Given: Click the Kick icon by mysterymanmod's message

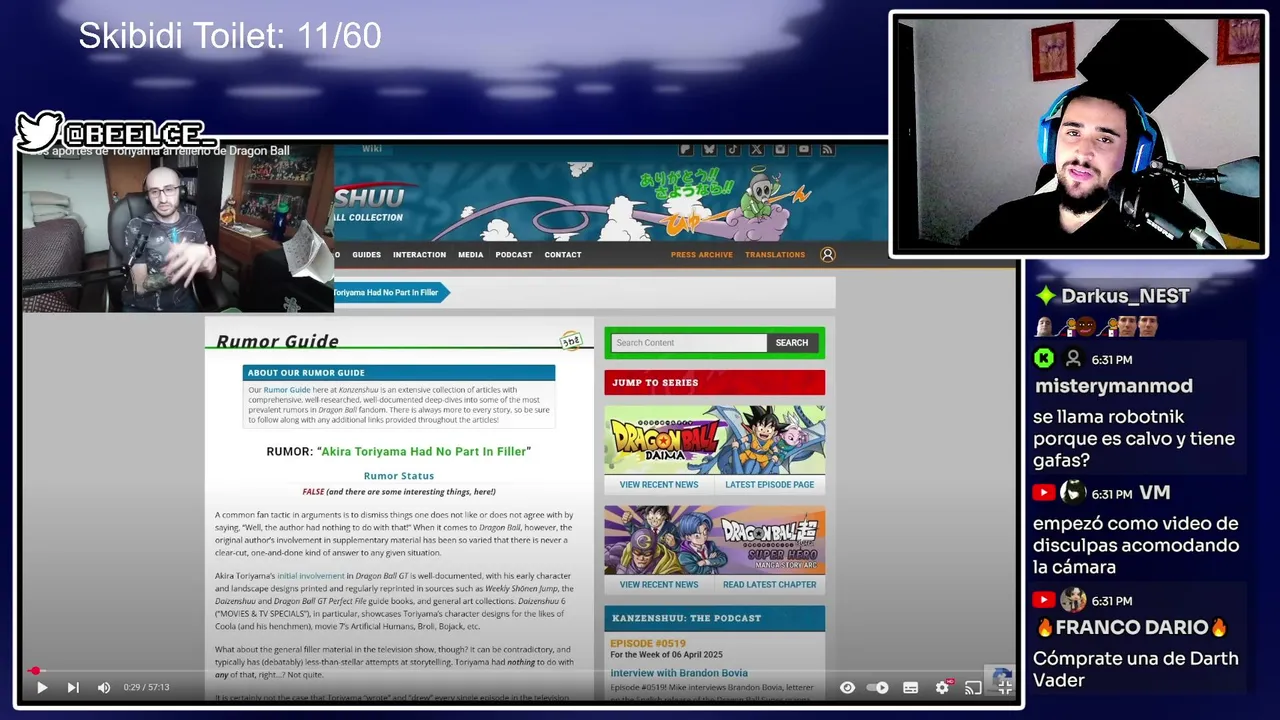Looking at the screenshot, I should [x=1044, y=358].
